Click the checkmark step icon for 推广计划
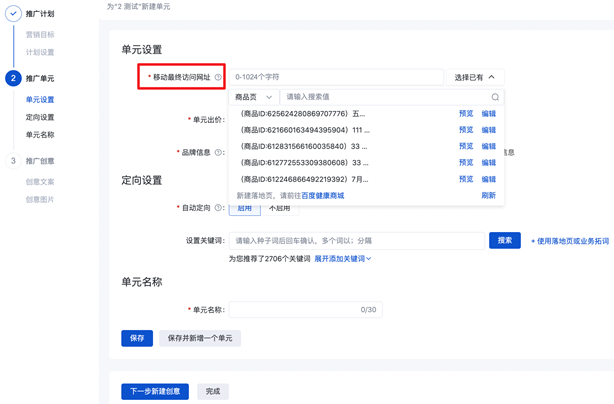The width and height of the screenshot is (614, 404). [13, 14]
